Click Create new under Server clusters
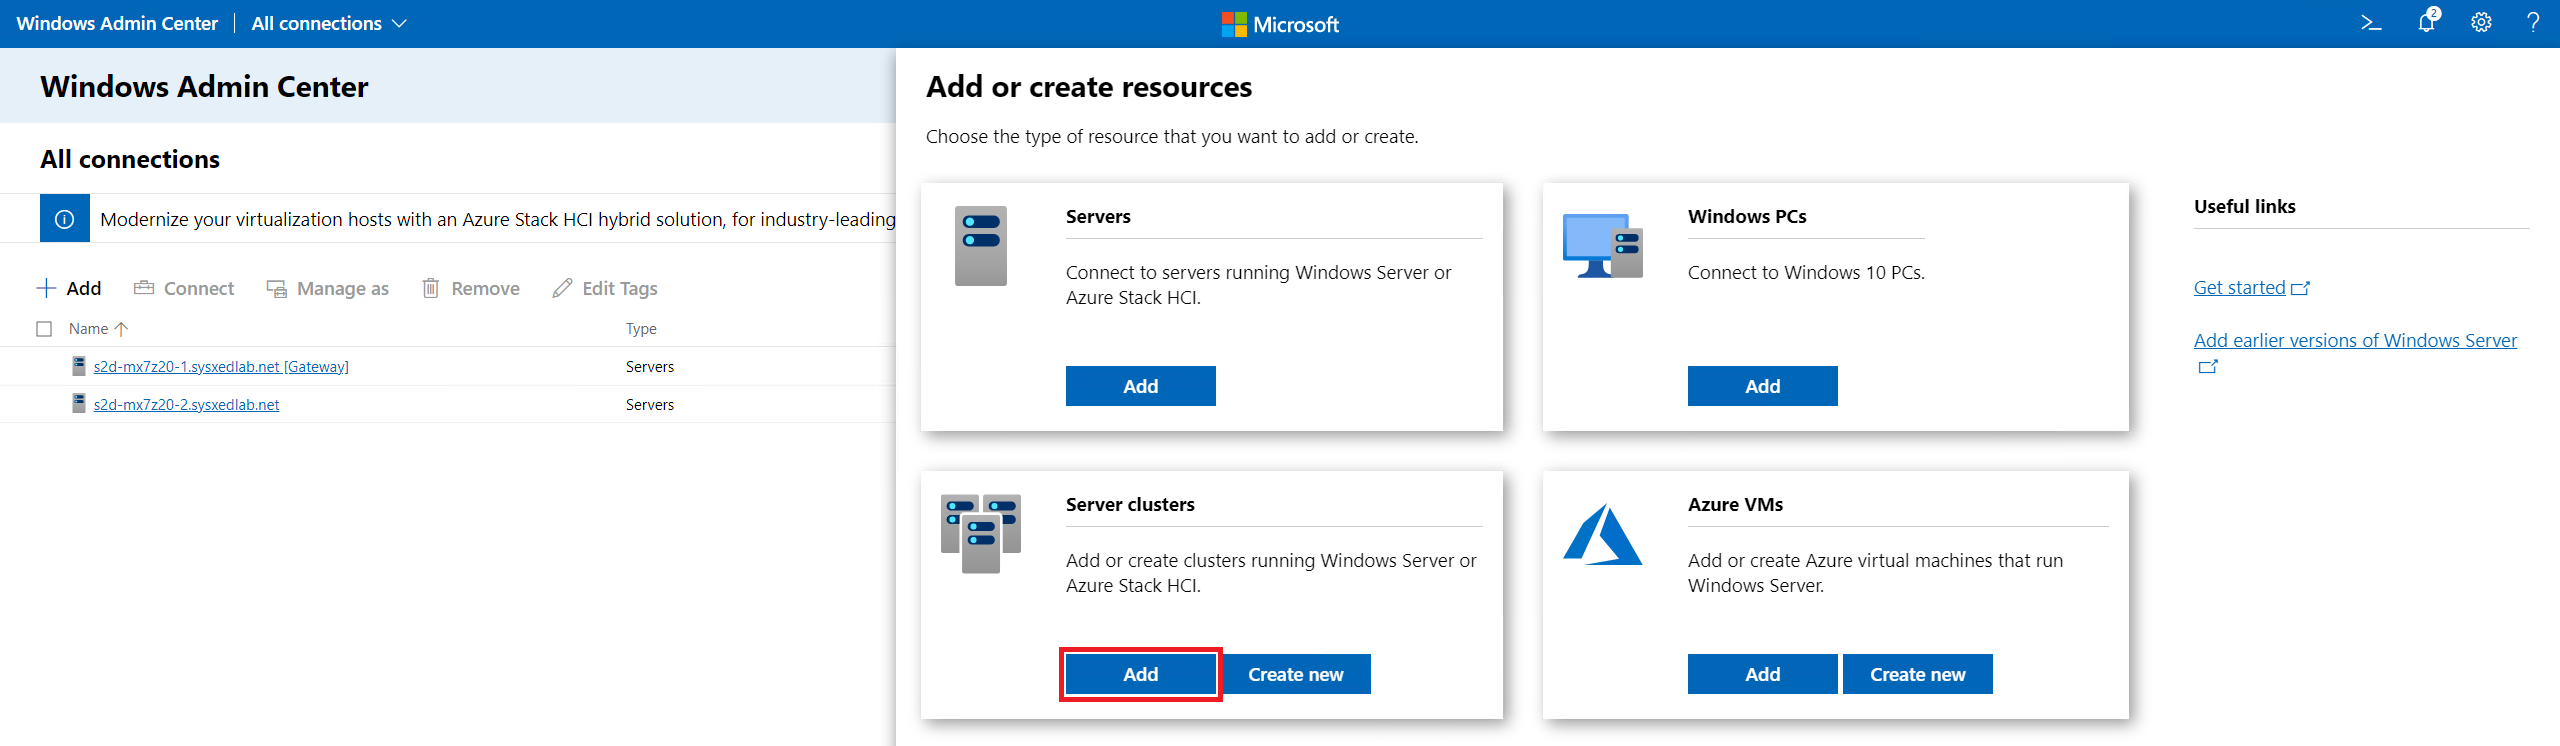This screenshot has width=2560, height=746. tap(1296, 674)
